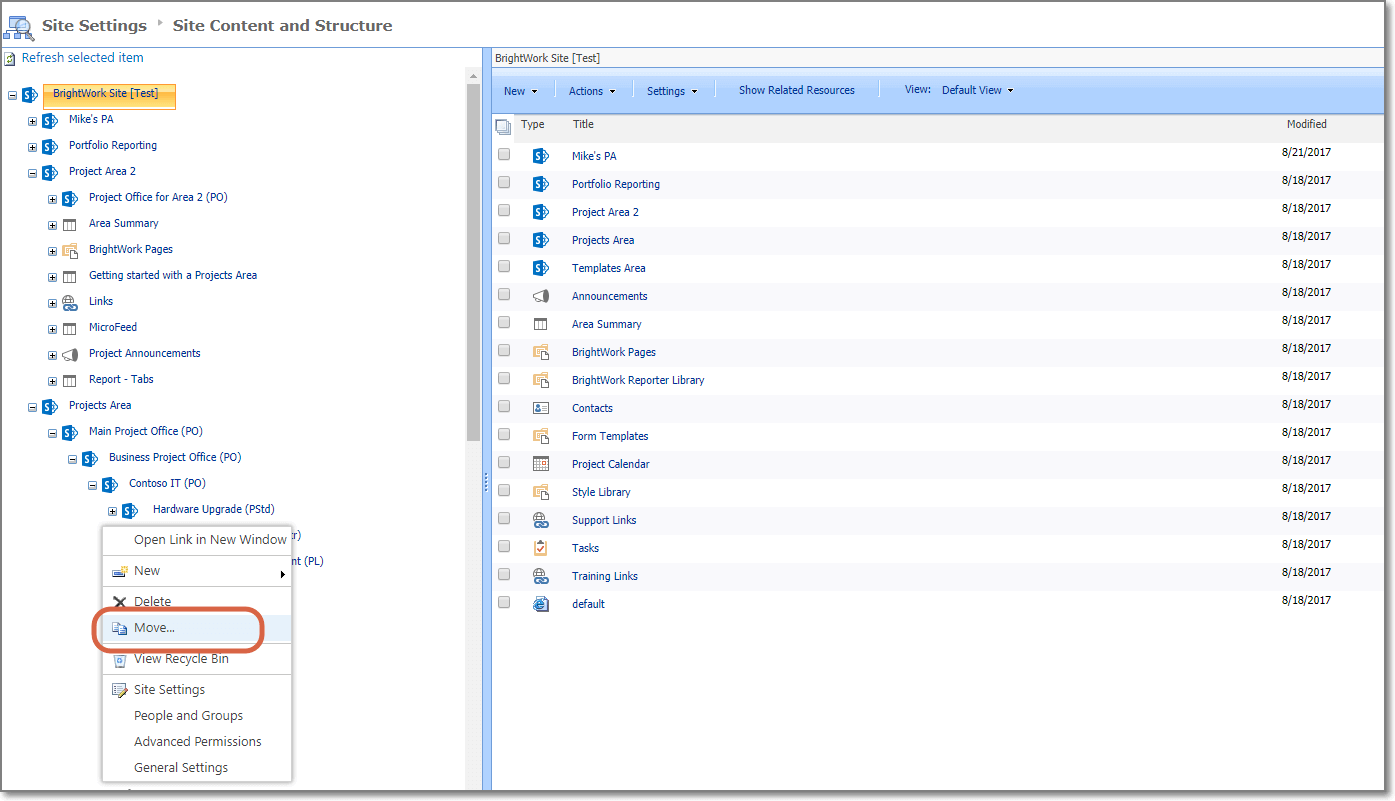Click site icon beside Hardware Upgrade (PStd)
Image resolution: width=1395 pixels, height=801 pixels.
click(130, 510)
